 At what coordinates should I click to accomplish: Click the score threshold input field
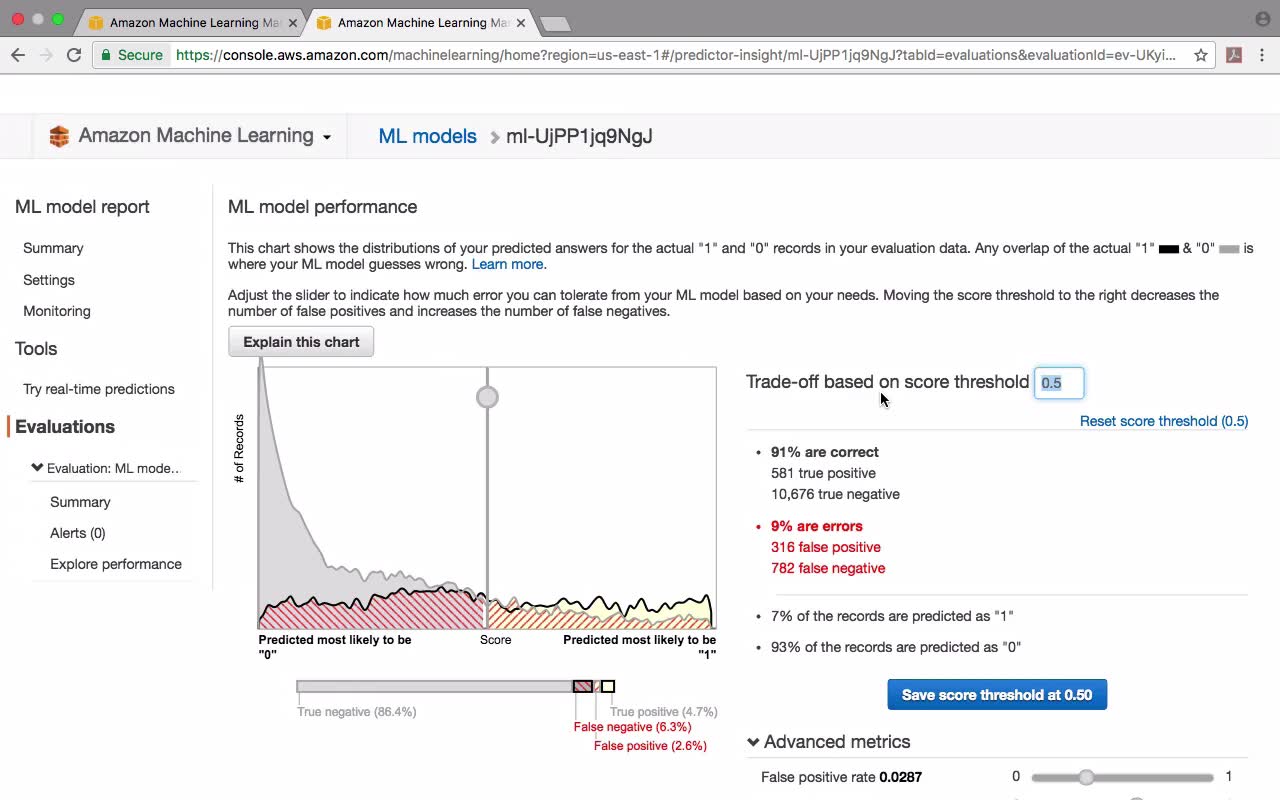[1058, 383]
